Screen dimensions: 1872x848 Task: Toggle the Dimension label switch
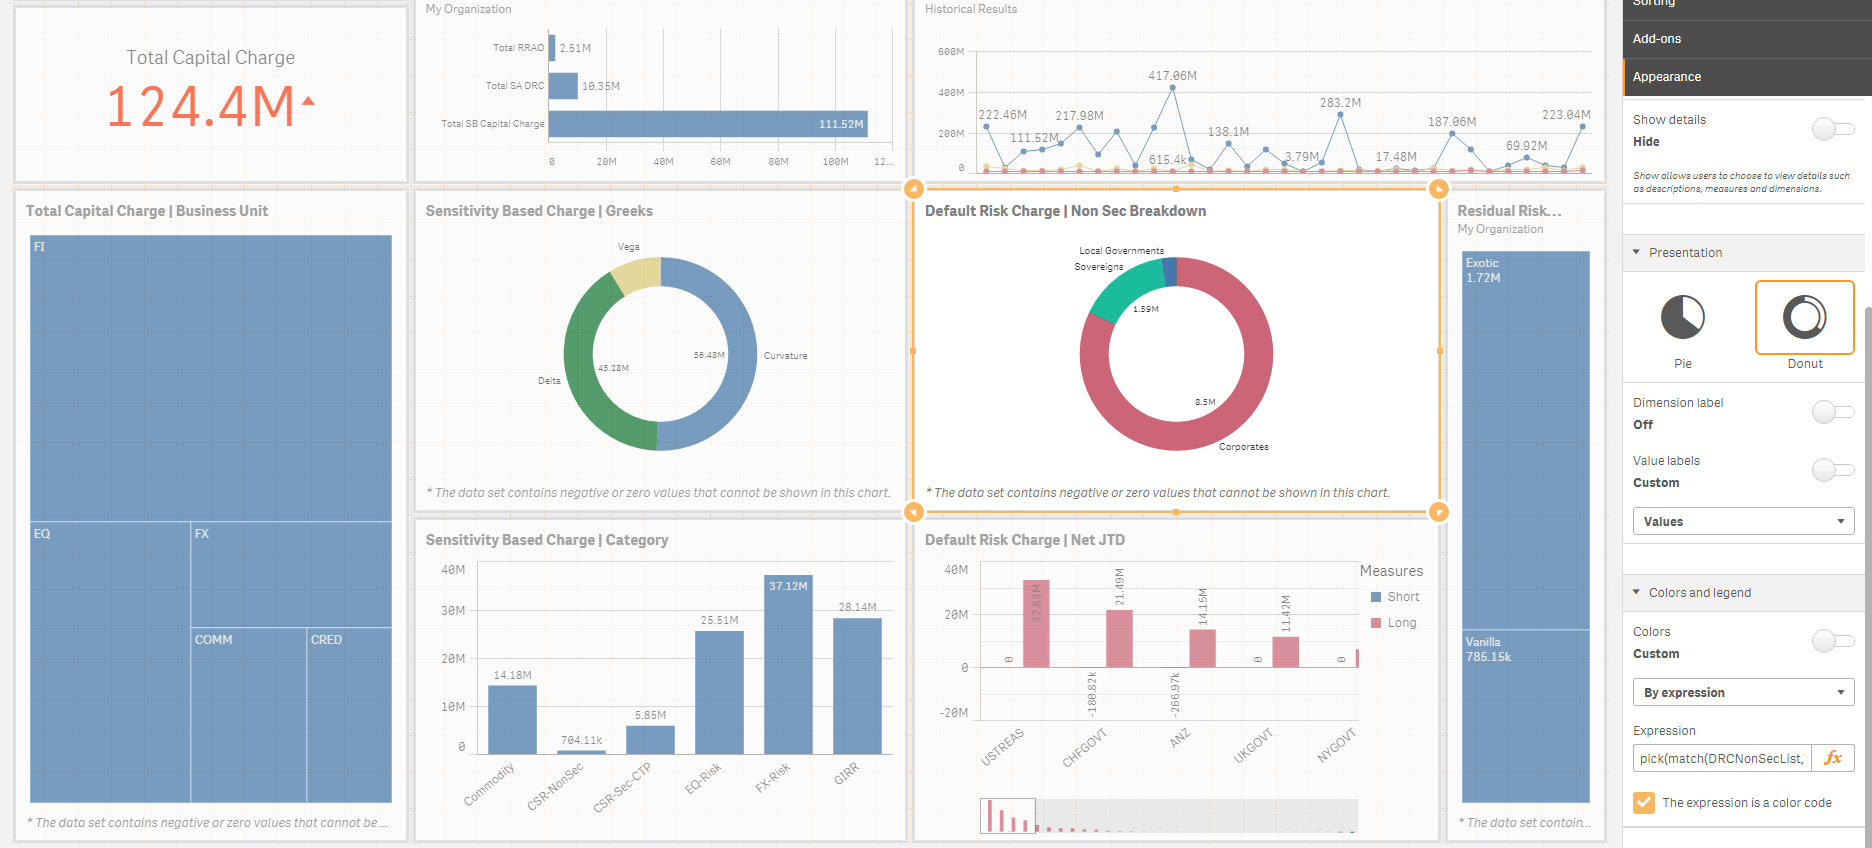(x=1833, y=412)
